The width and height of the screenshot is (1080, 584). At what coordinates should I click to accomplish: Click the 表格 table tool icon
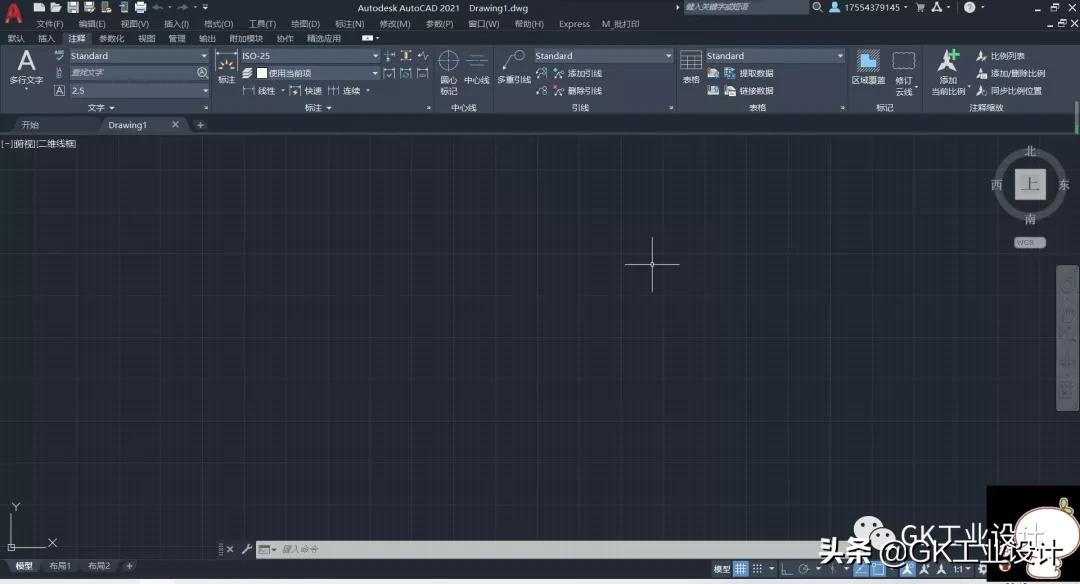[691, 67]
